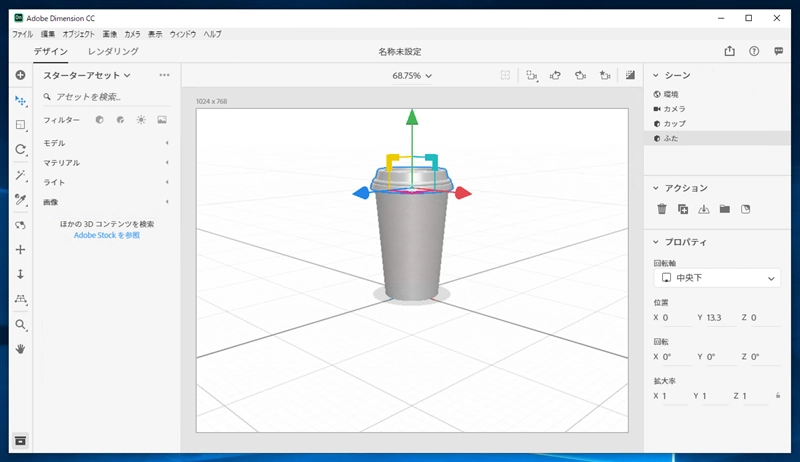The image size is (800, 462).
Task: Duplicate the selected object icon
Action: (683, 209)
